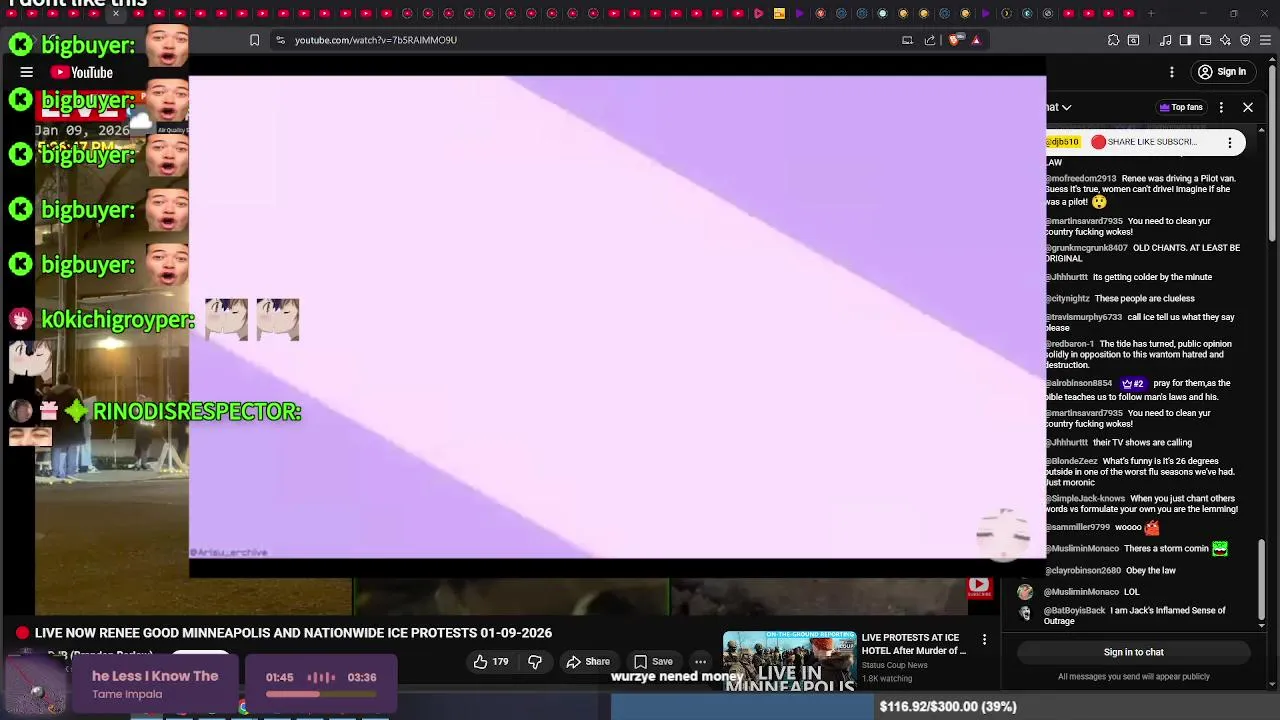The width and height of the screenshot is (1280, 720).
Task: Open Brave Rewards triangle icon
Action: (x=976, y=40)
